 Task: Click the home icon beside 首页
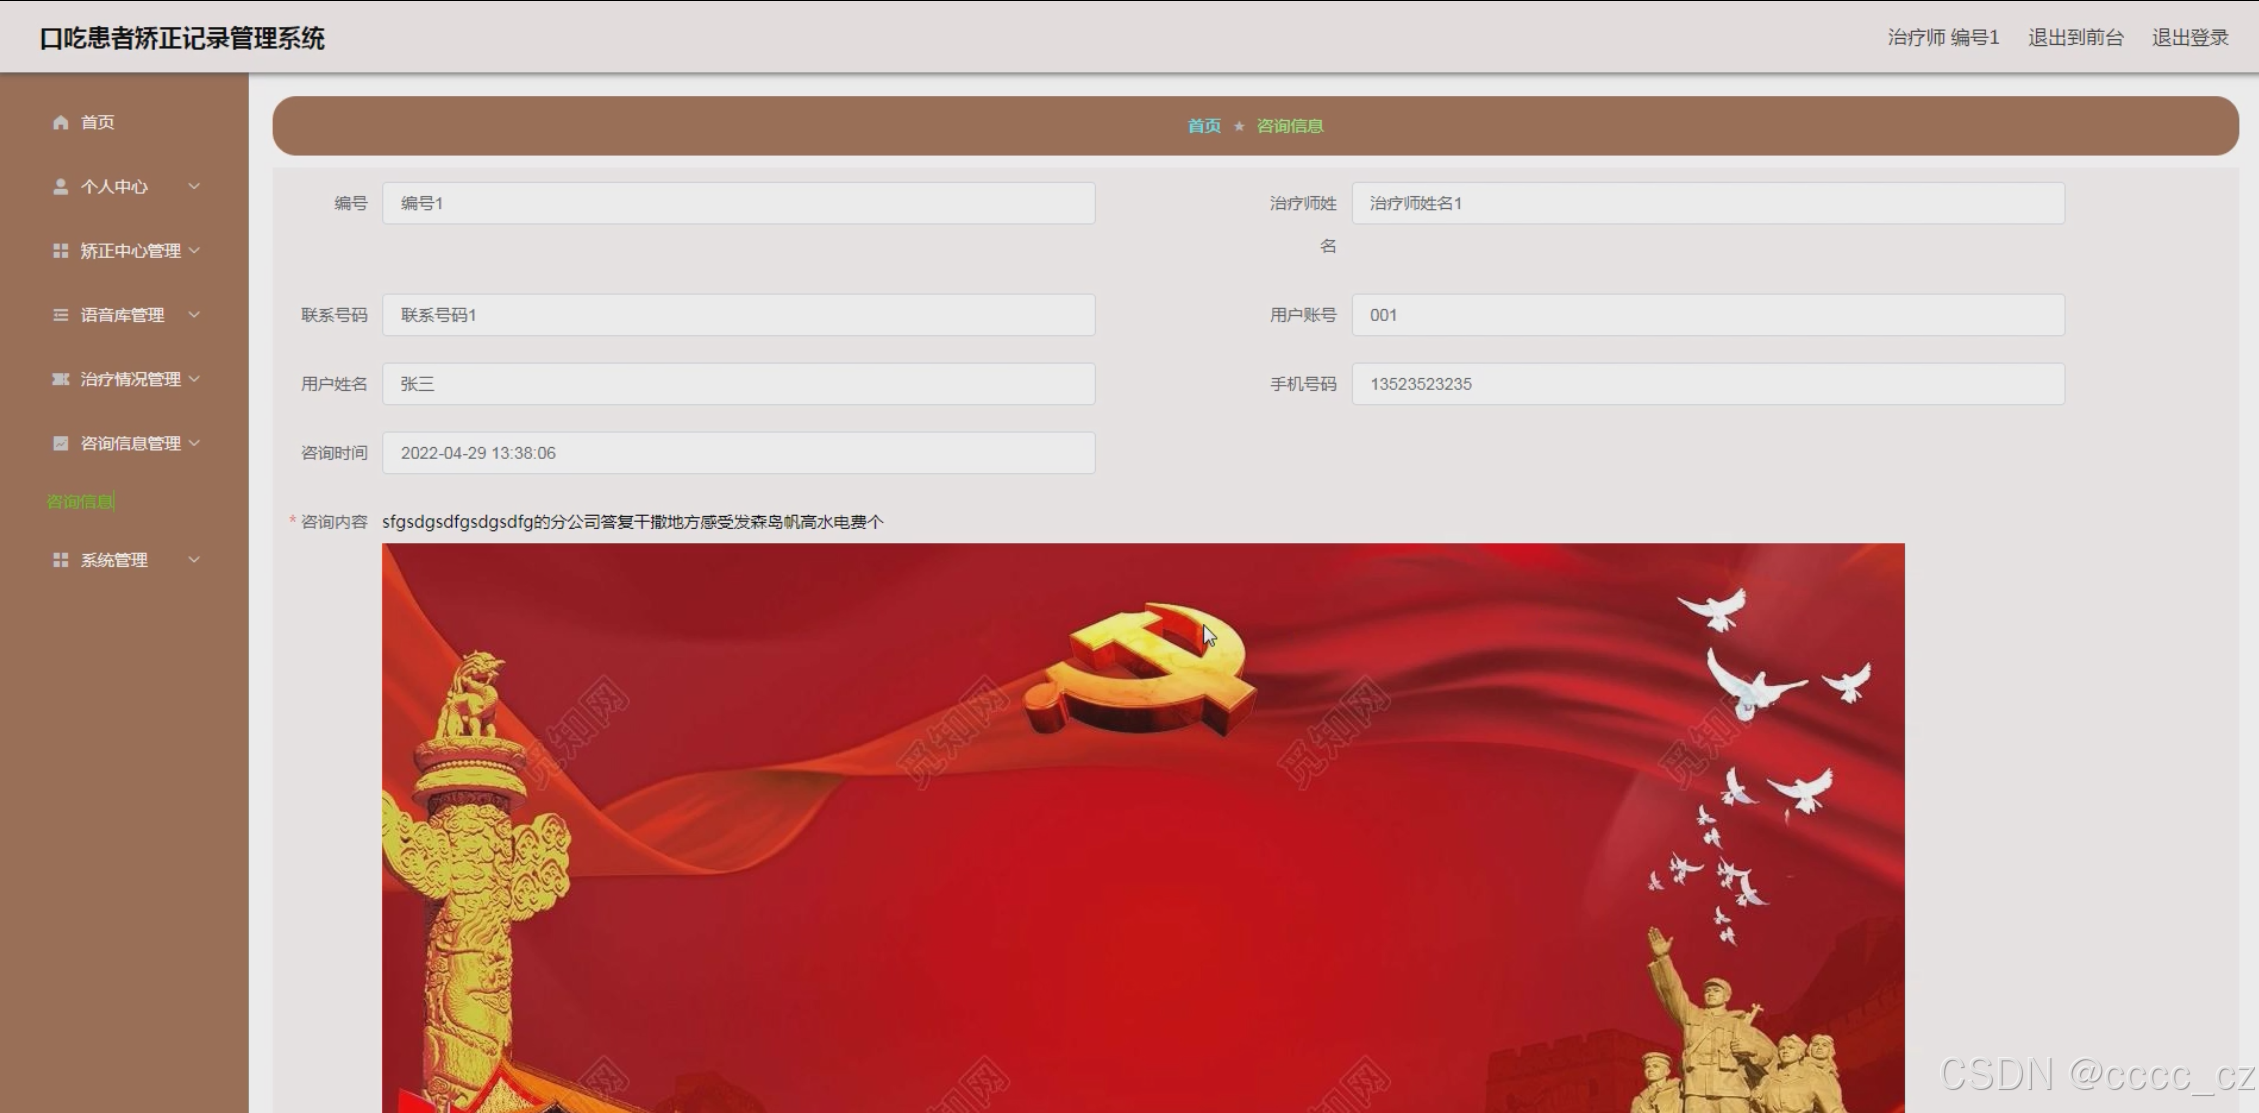click(60, 122)
